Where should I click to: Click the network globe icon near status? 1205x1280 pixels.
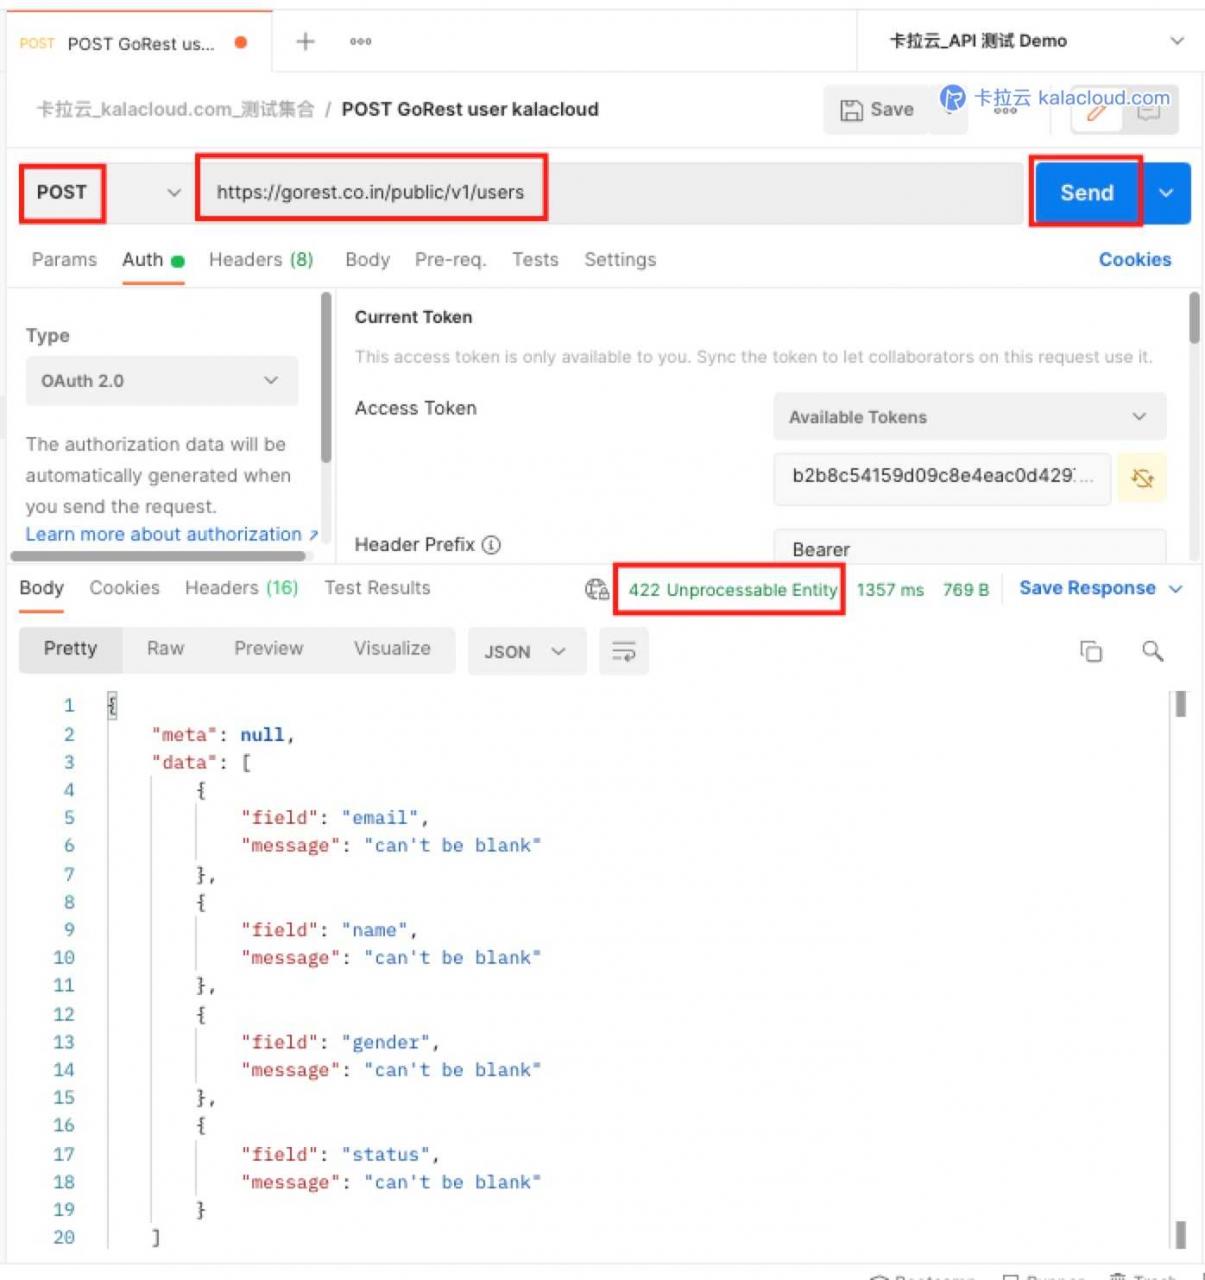[597, 589]
